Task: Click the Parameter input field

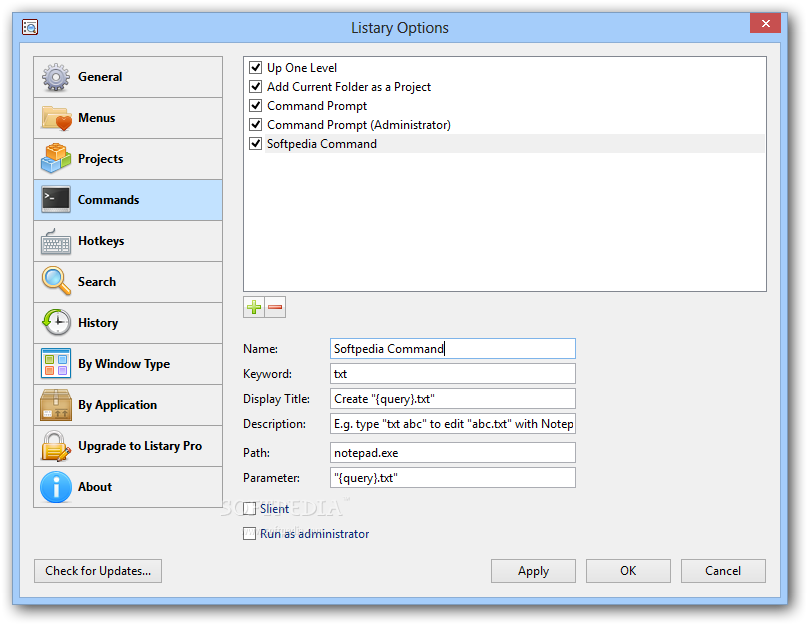Action: 452,478
